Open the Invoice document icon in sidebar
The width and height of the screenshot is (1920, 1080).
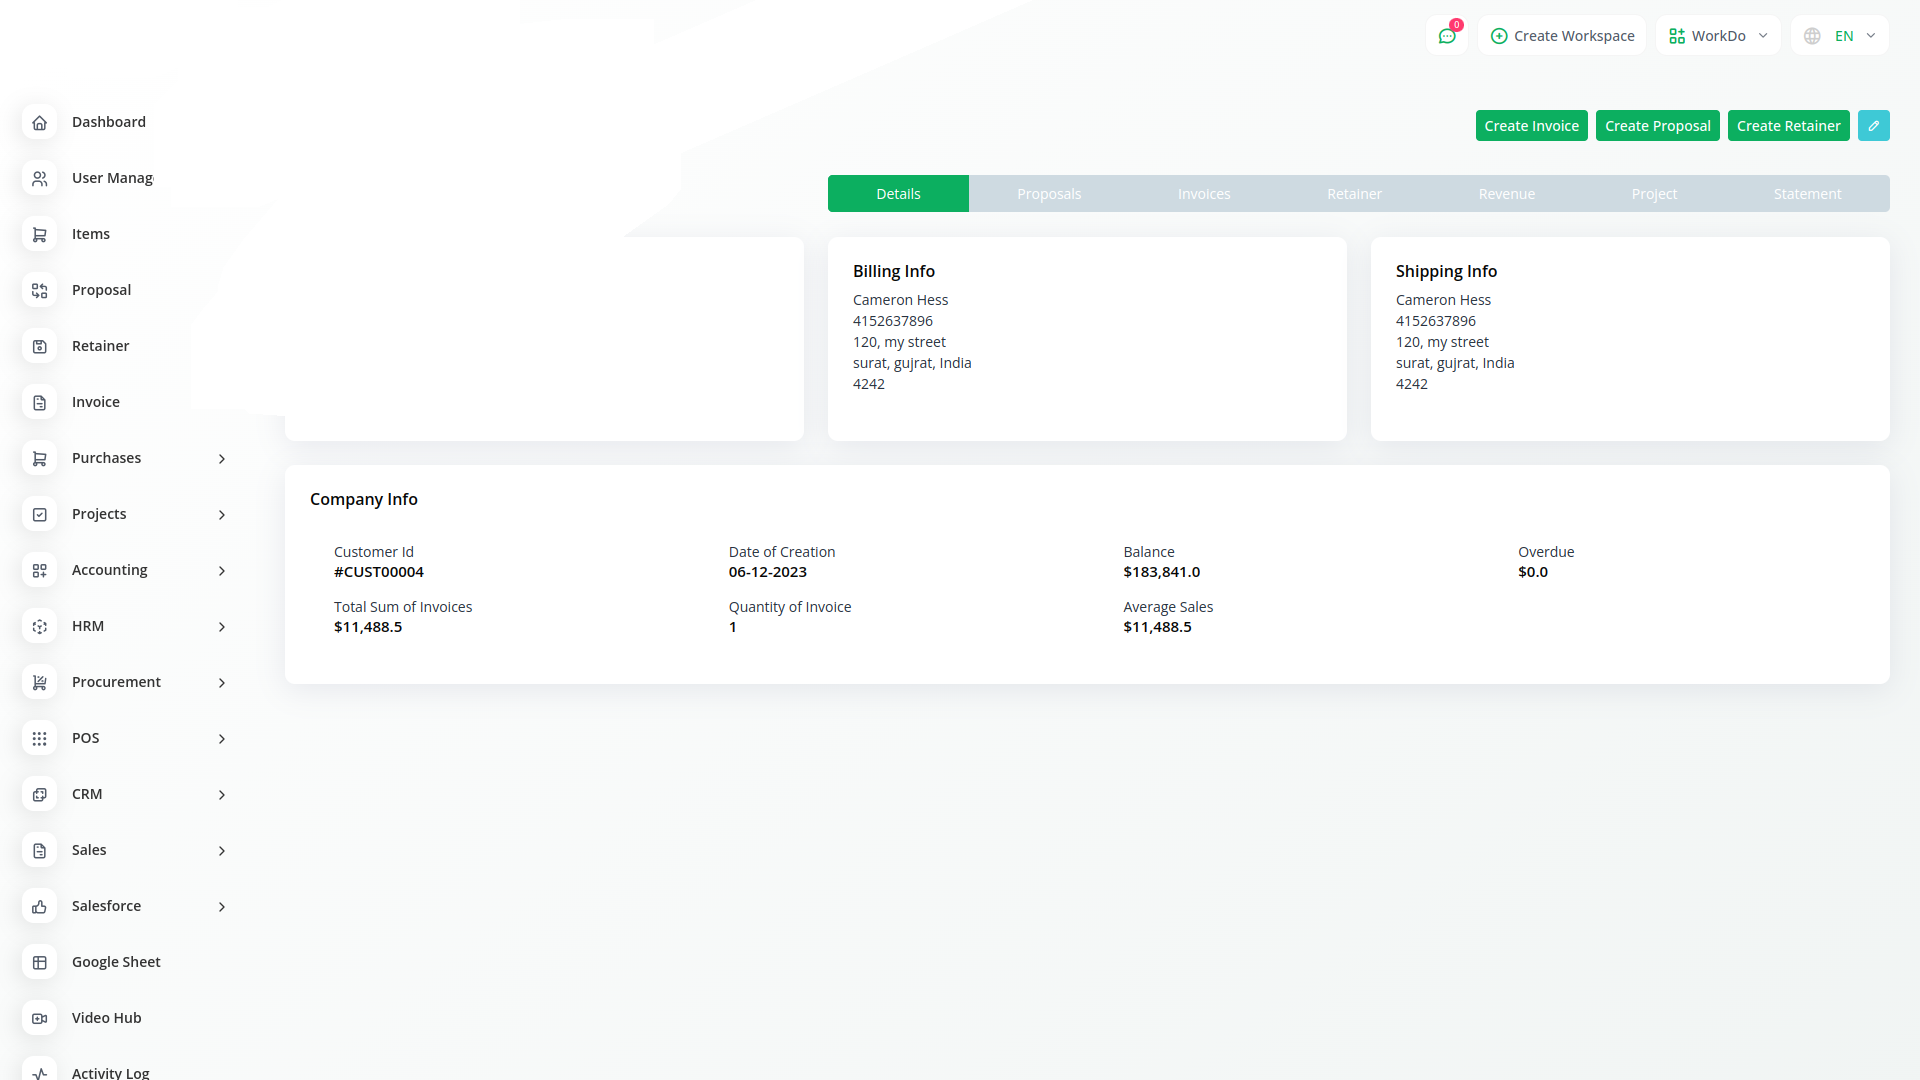click(x=39, y=402)
